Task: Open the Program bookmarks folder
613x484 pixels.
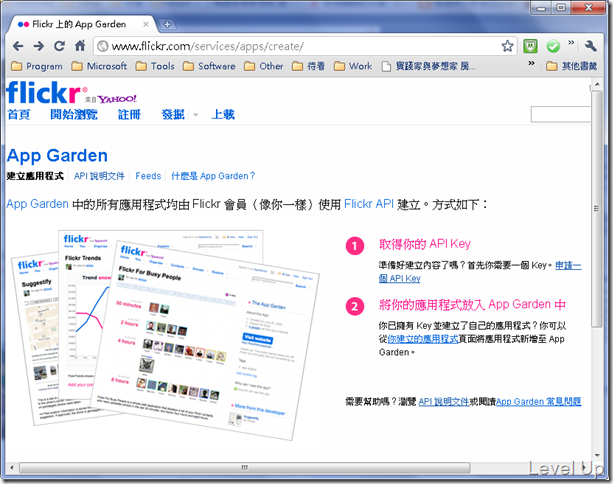Action: (x=37, y=66)
